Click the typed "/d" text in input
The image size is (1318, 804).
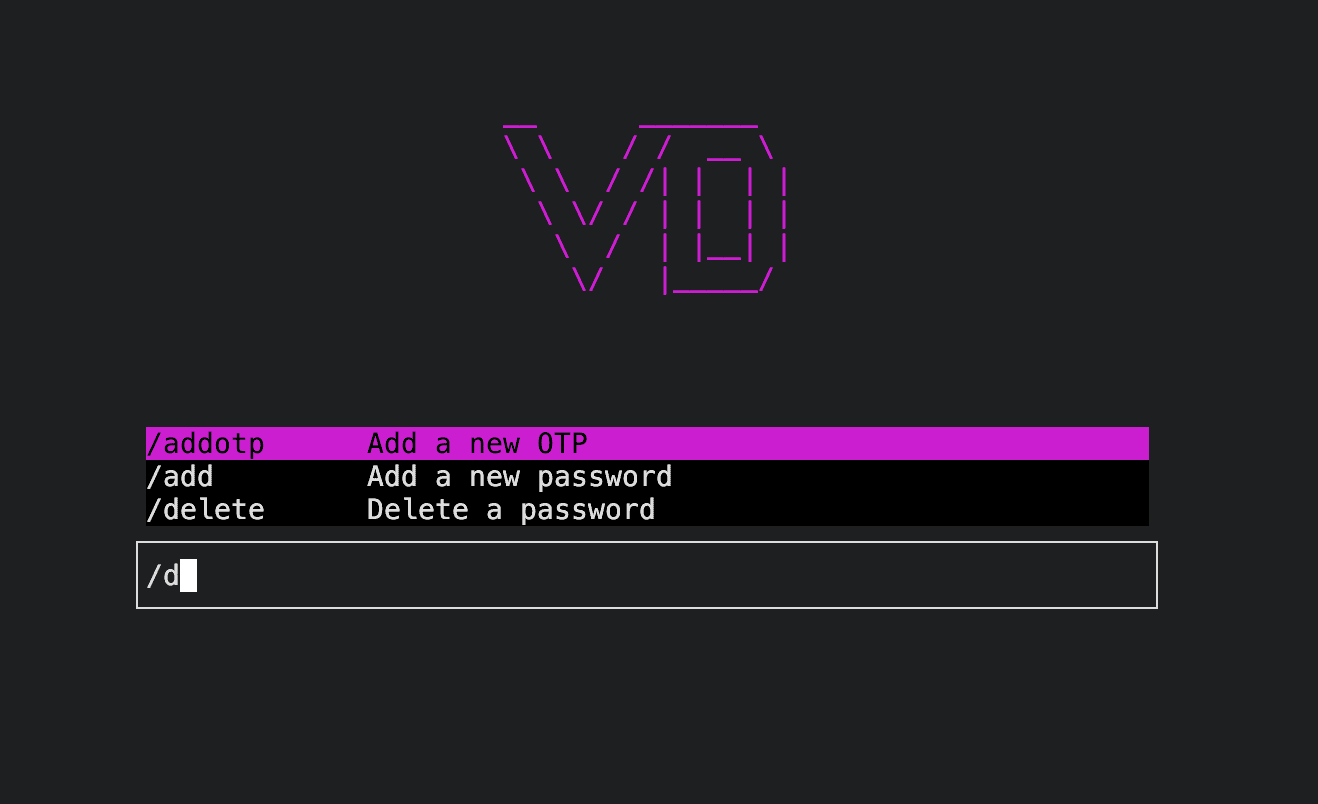(163, 575)
